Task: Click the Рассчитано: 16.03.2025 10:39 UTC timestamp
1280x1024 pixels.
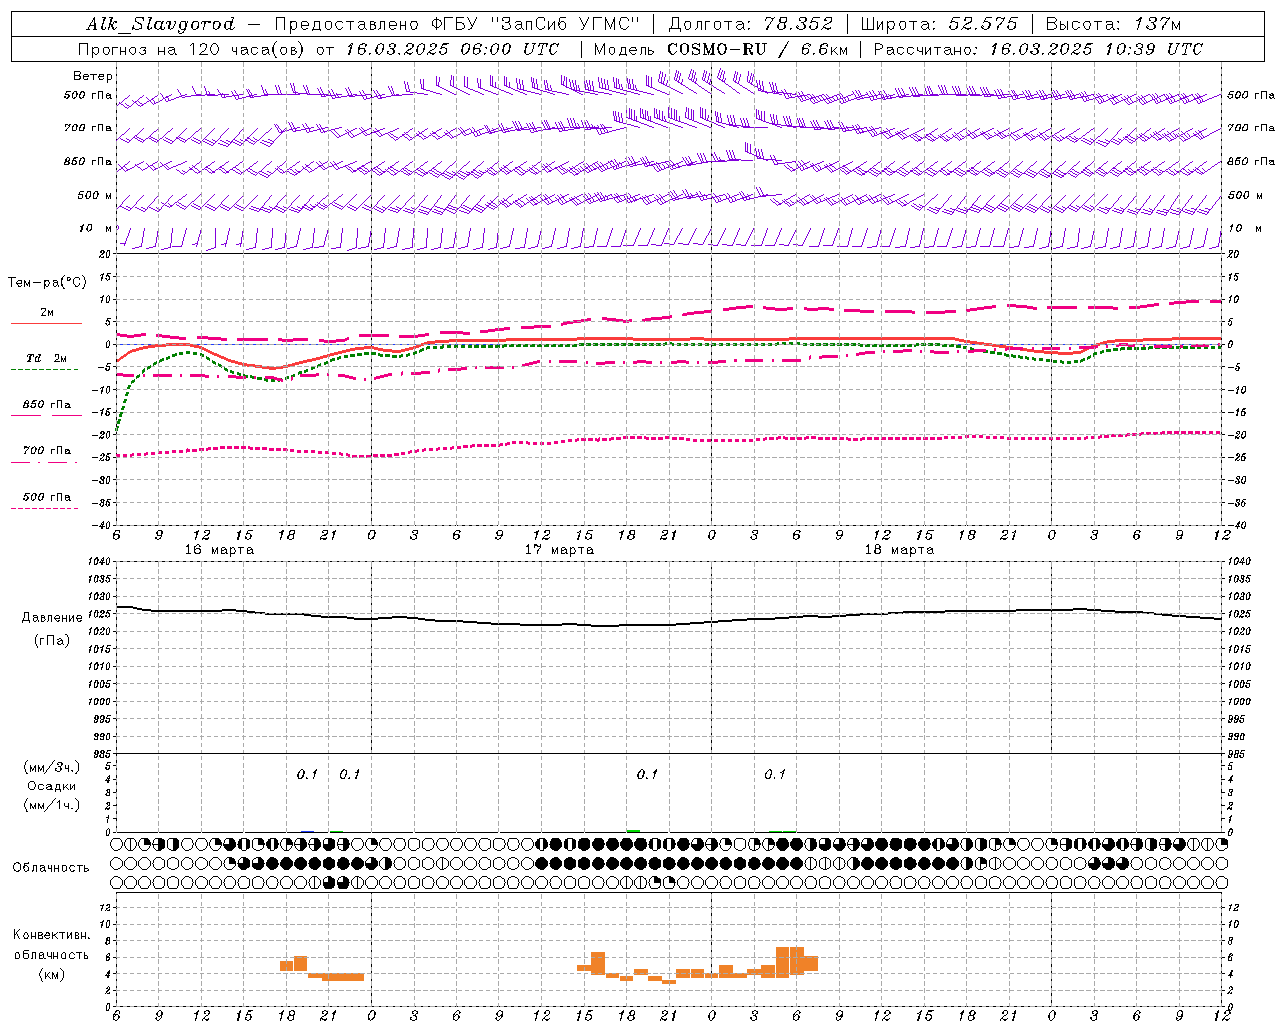Action: (x=1038, y=49)
